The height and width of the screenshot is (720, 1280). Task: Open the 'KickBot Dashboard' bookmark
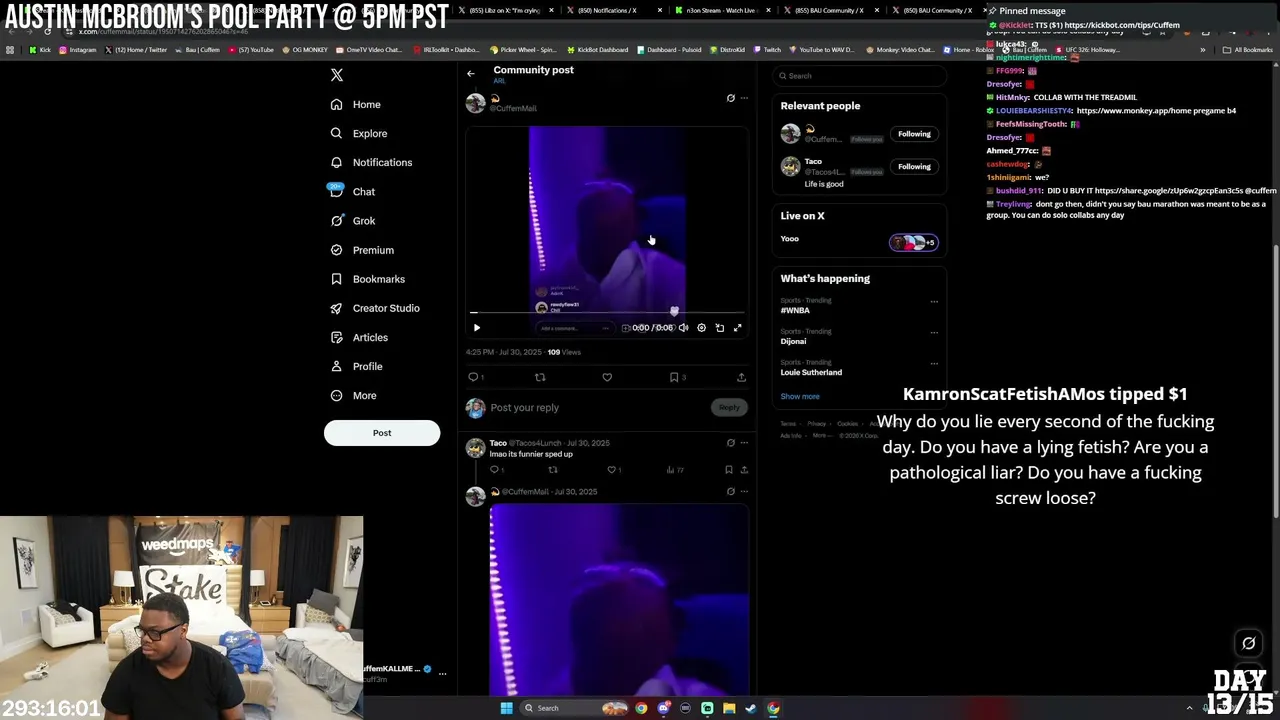pyautogui.click(x=598, y=50)
